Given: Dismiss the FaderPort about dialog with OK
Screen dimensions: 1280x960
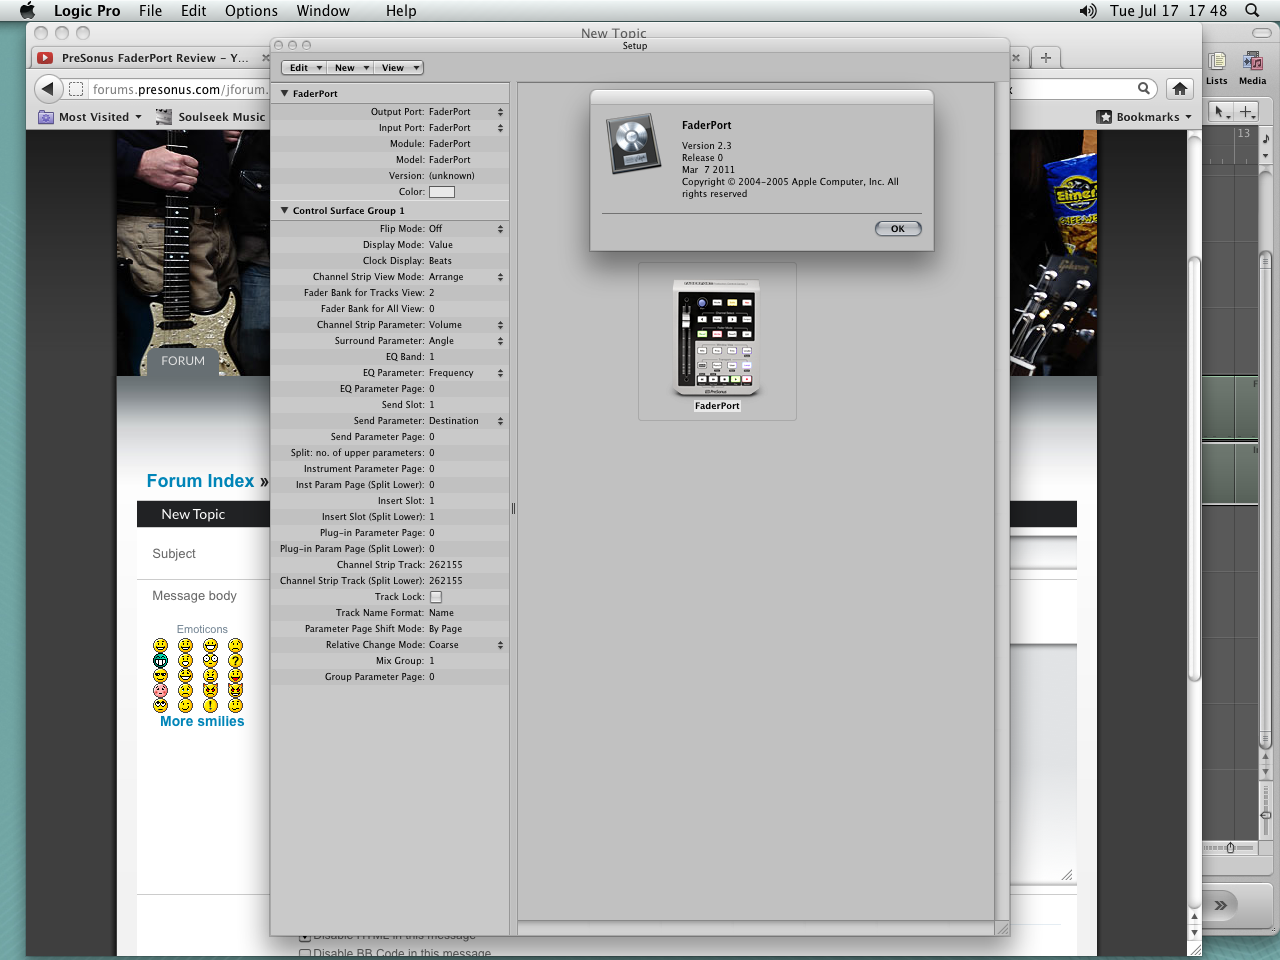Looking at the screenshot, I should (898, 229).
